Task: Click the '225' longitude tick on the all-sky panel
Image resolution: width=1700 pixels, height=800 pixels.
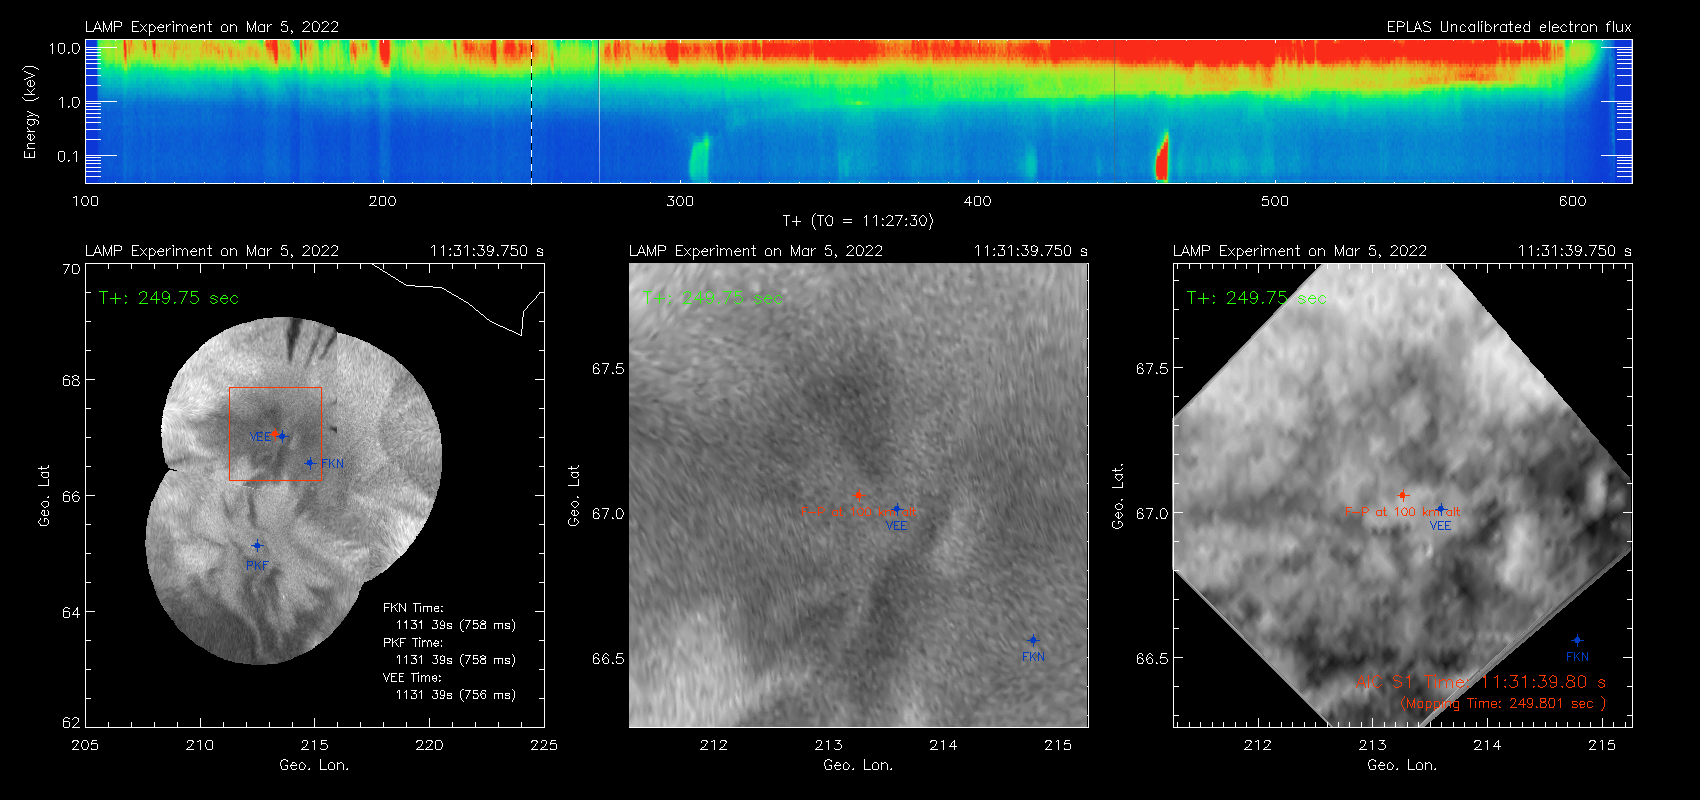Action: click(x=544, y=745)
